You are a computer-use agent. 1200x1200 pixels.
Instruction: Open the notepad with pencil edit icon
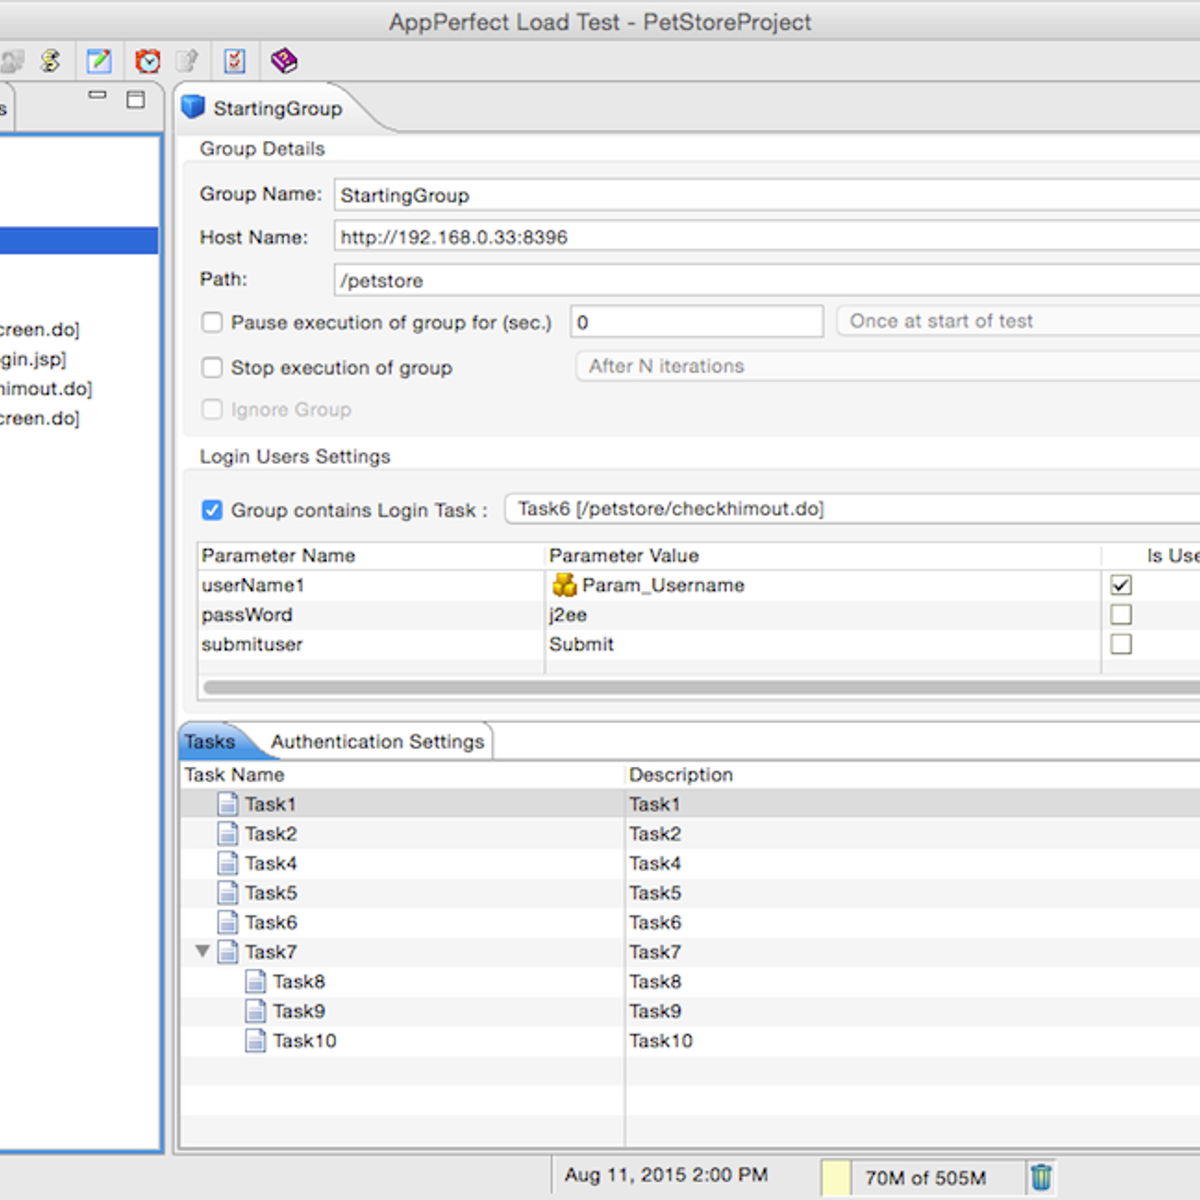click(x=99, y=61)
